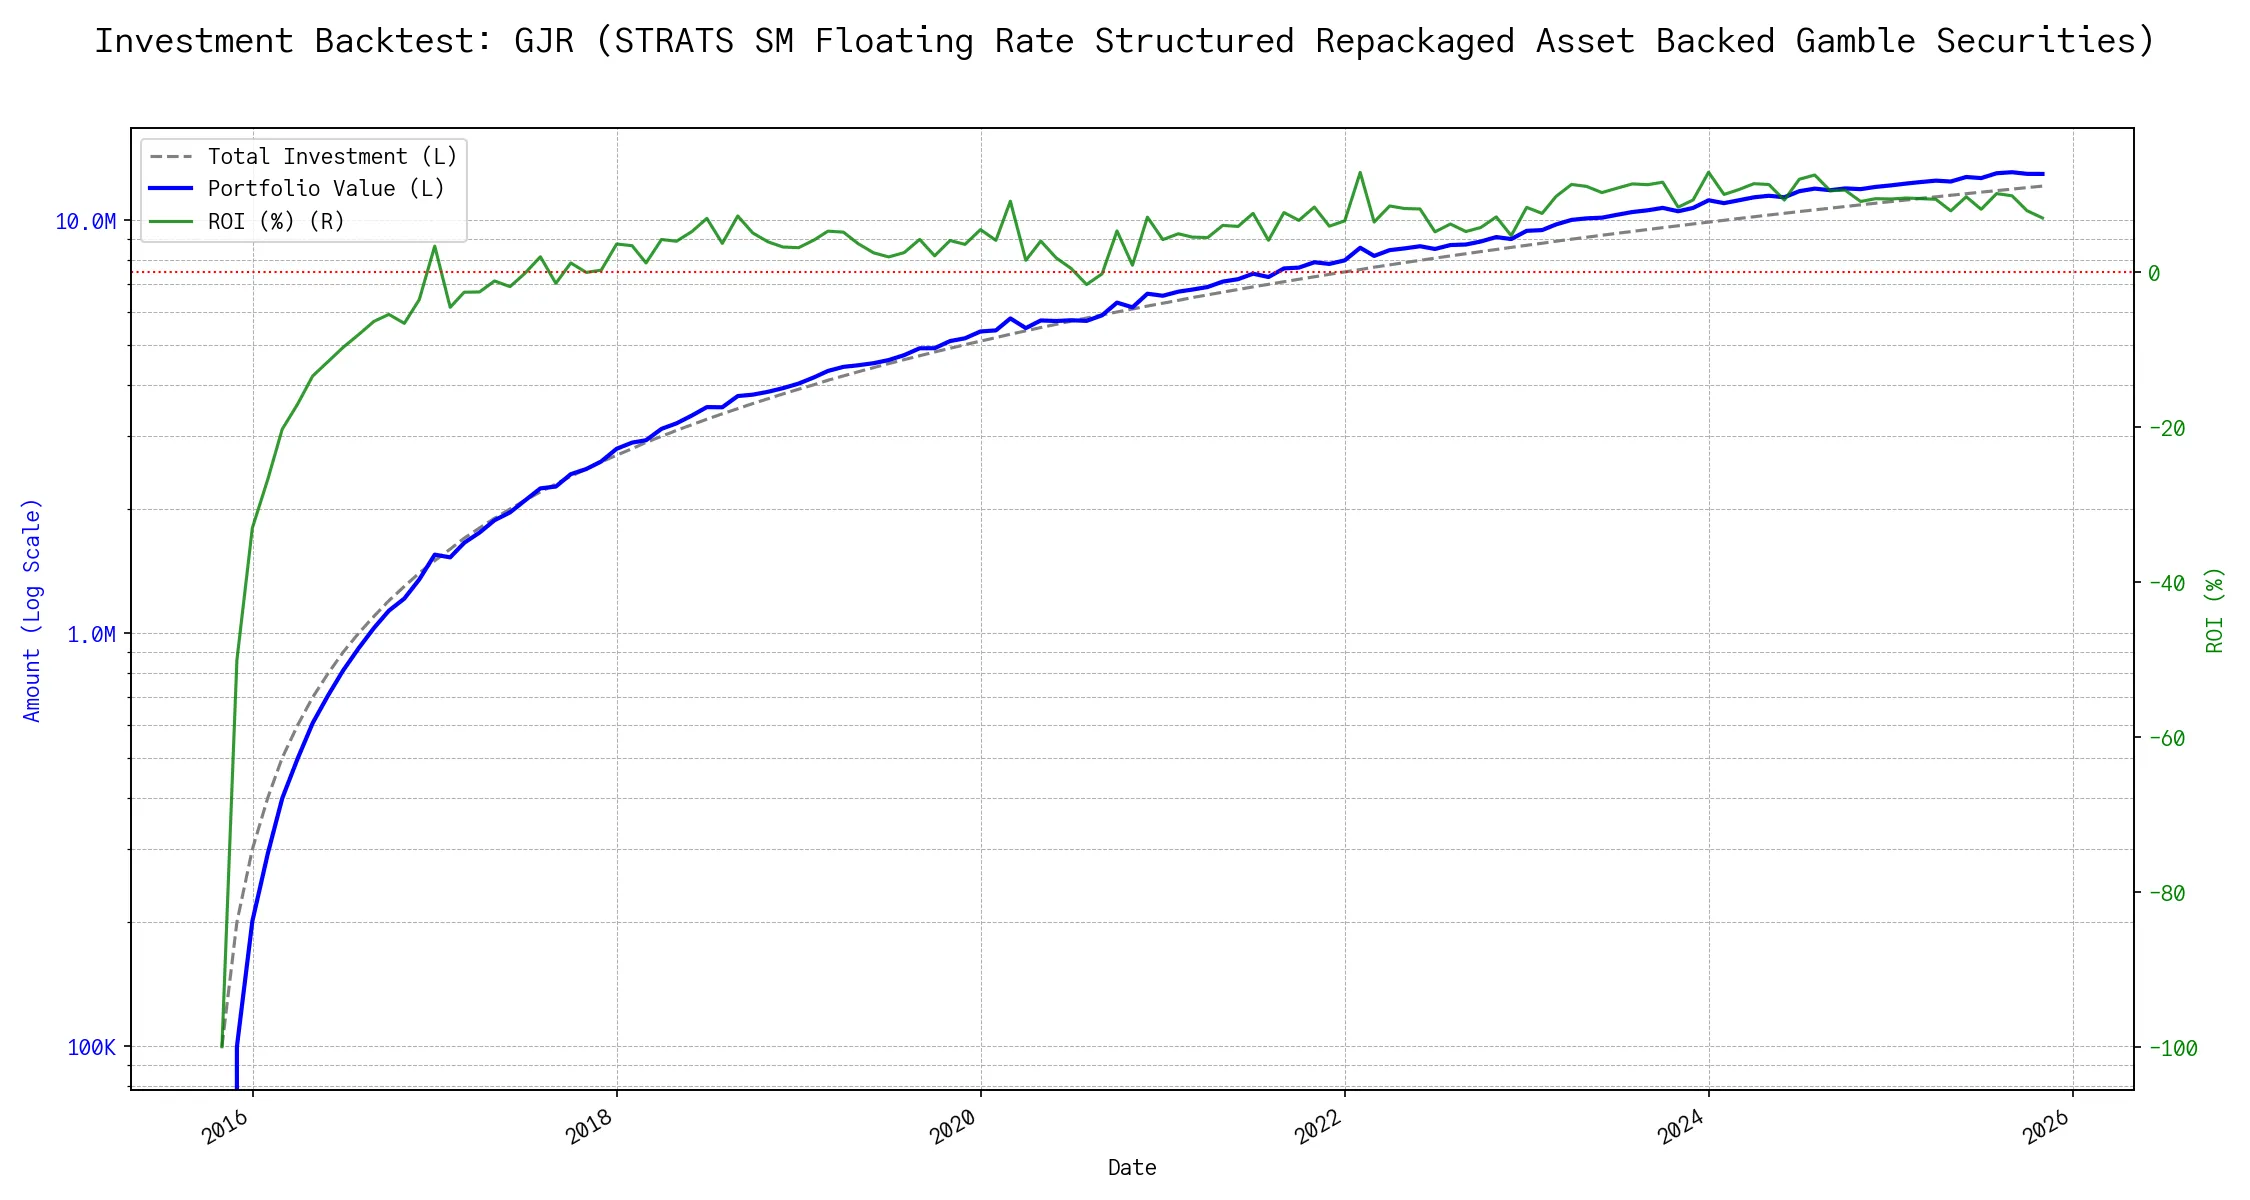Click the gray dashed legend swatch

click(x=171, y=157)
